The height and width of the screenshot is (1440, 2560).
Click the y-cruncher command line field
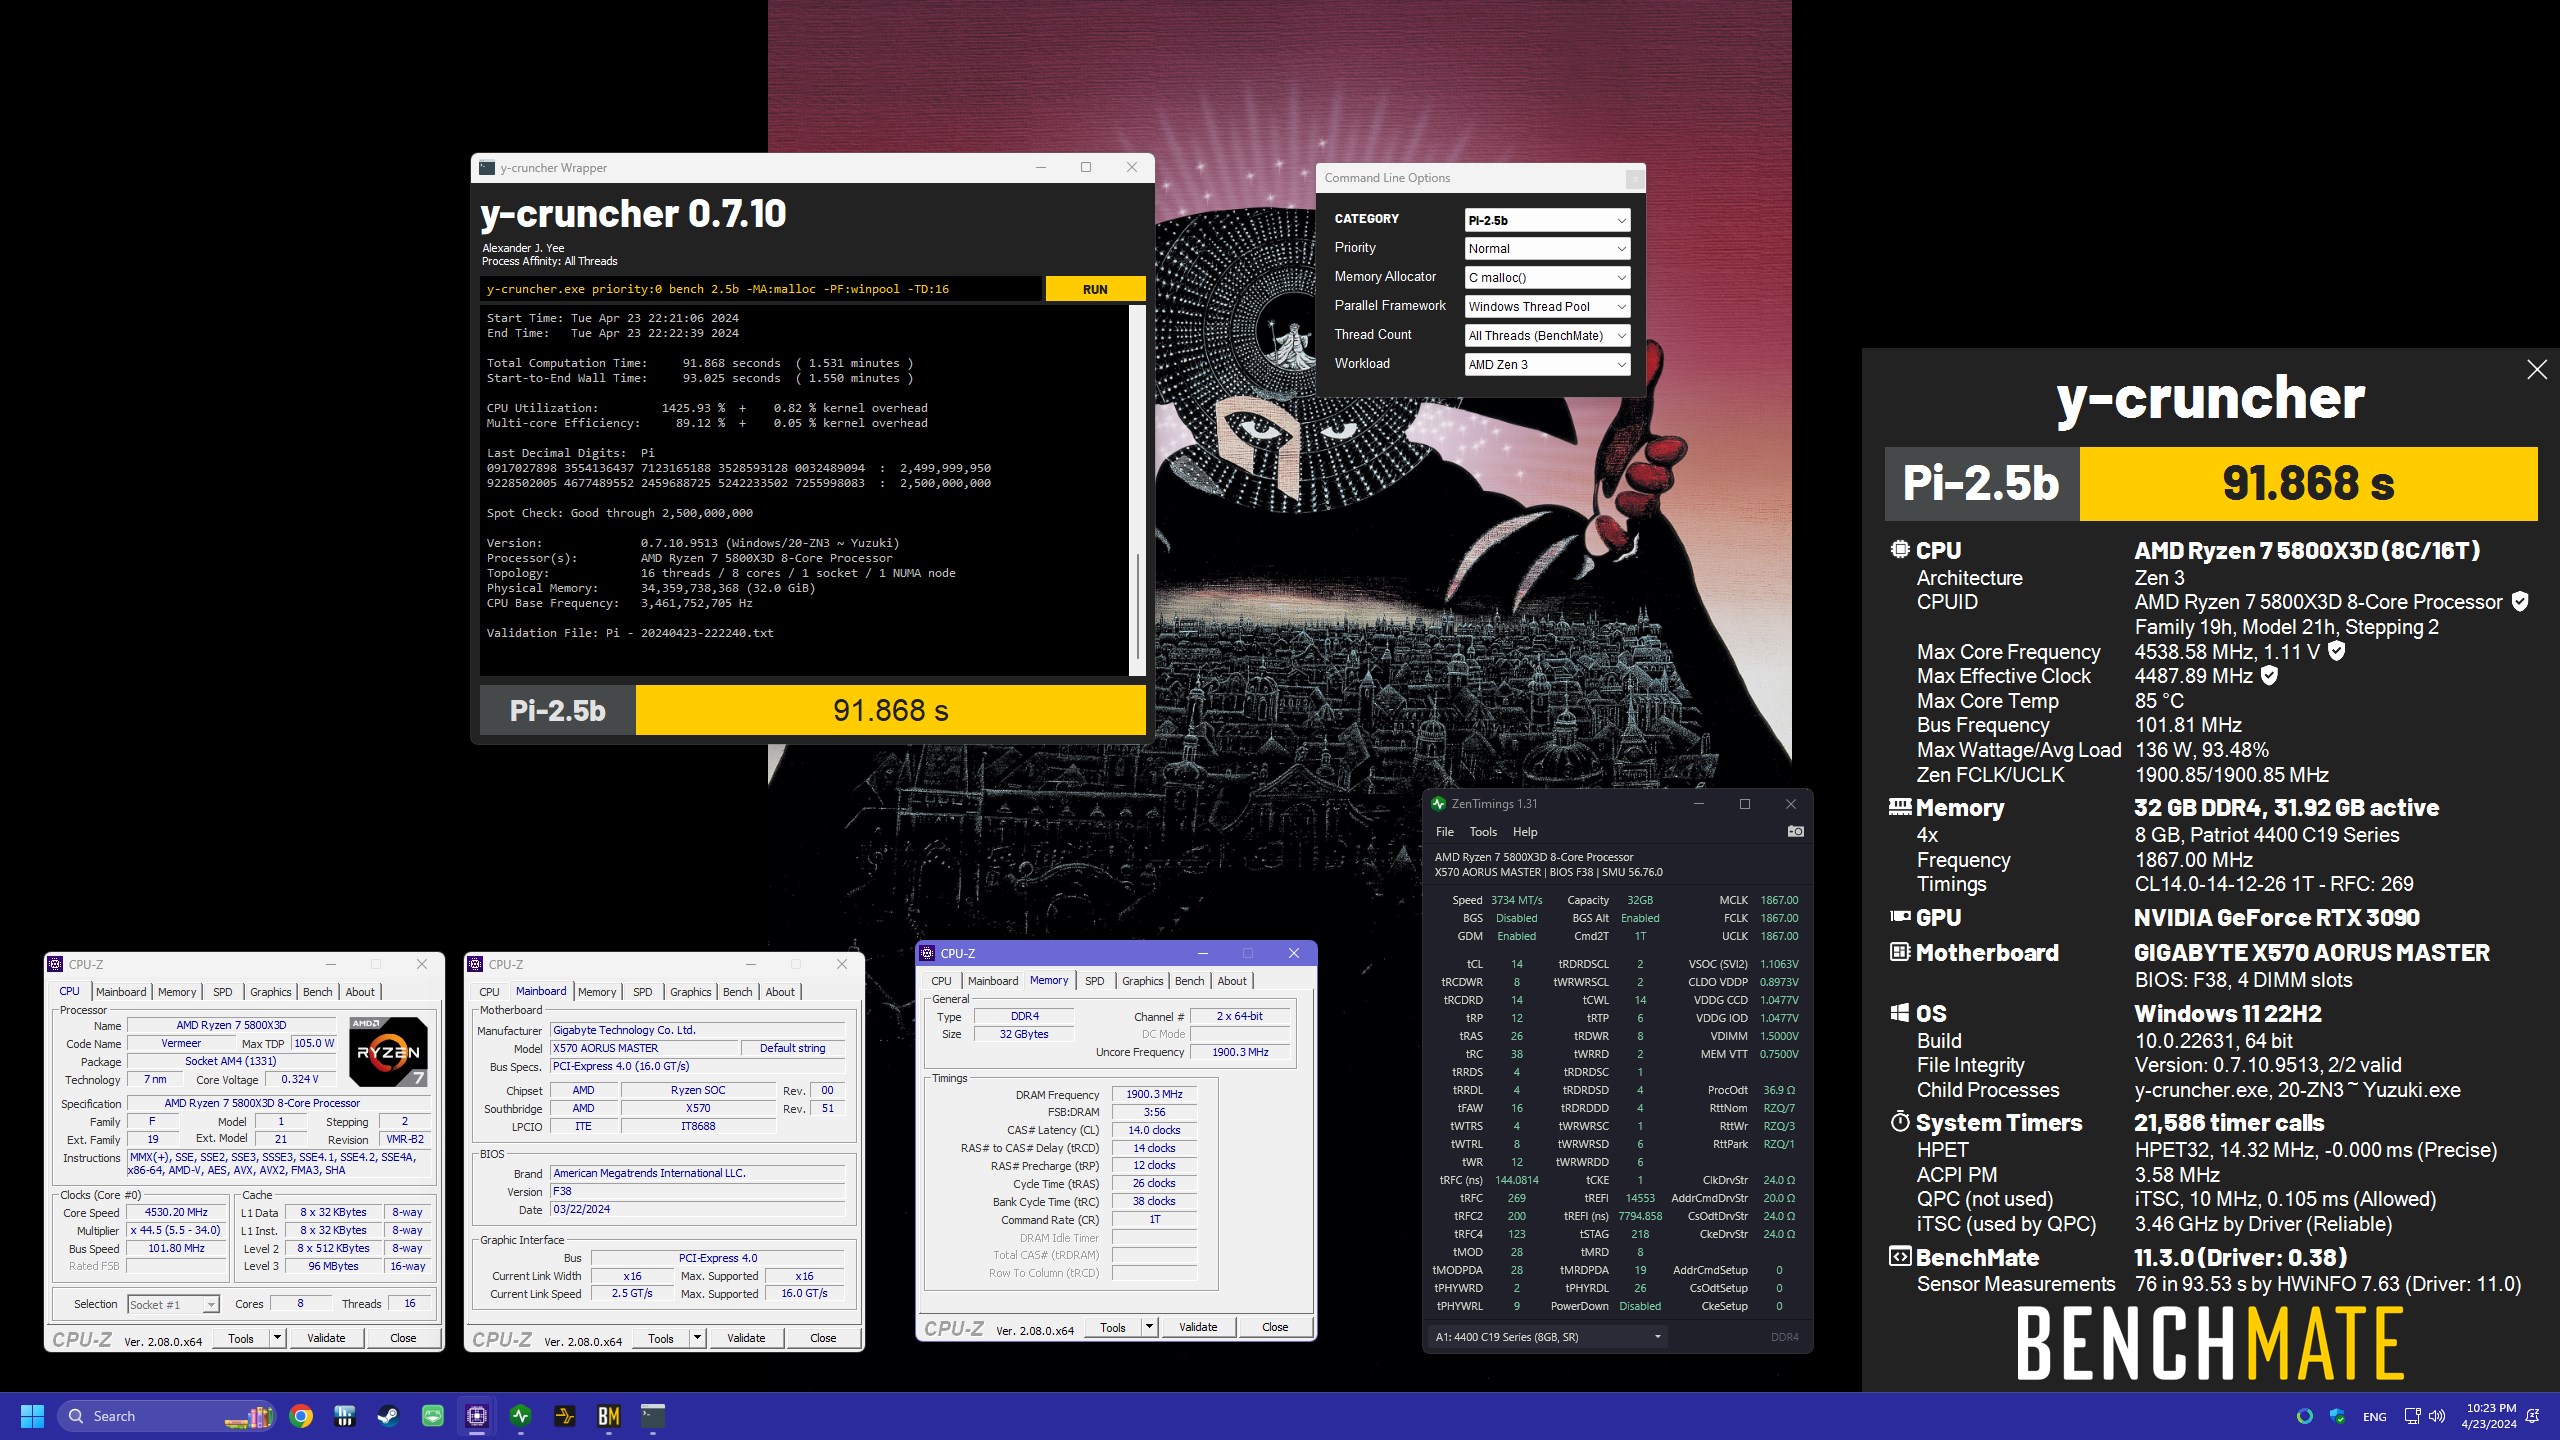pyautogui.click(x=760, y=289)
